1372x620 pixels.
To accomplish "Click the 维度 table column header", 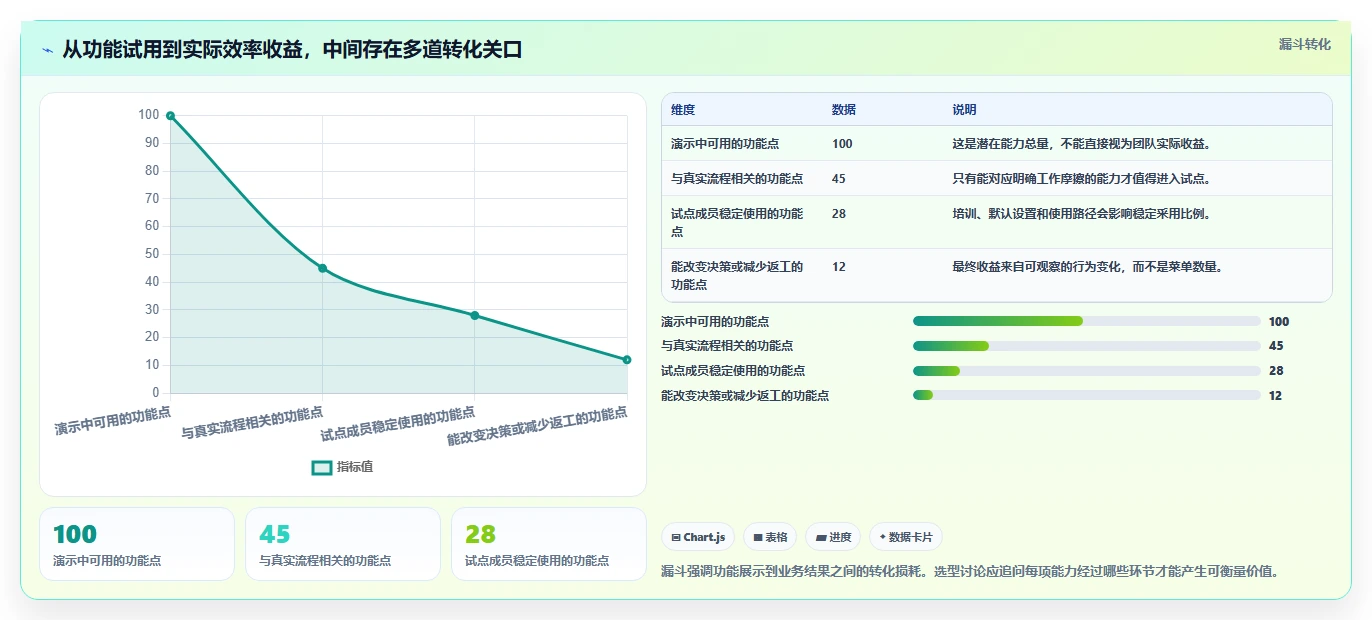I will [x=683, y=110].
